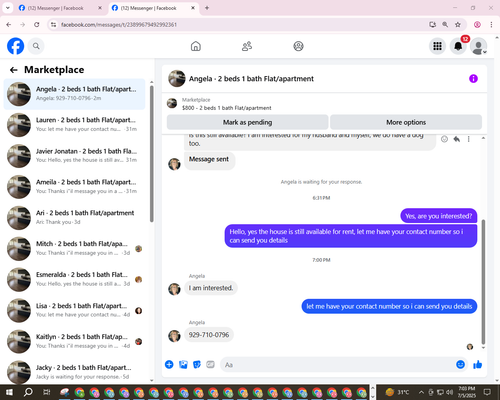This screenshot has width=500, height=400.
Task: Attach a file with the photo icon
Action: [183, 364]
